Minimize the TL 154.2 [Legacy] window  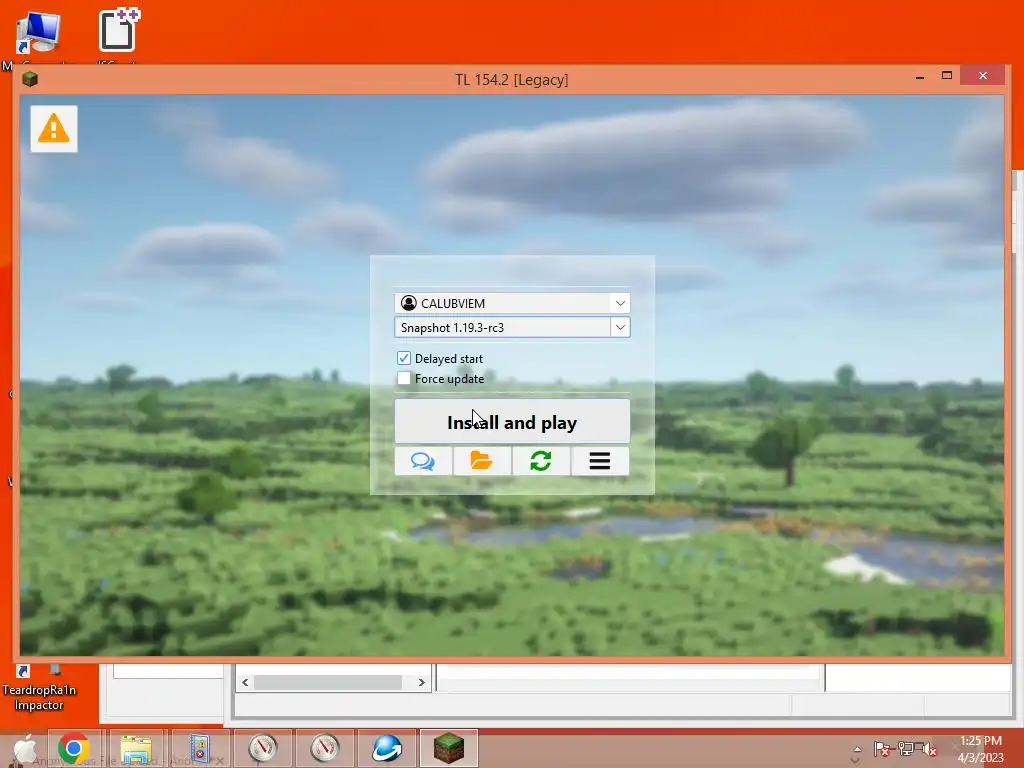(920, 77)
